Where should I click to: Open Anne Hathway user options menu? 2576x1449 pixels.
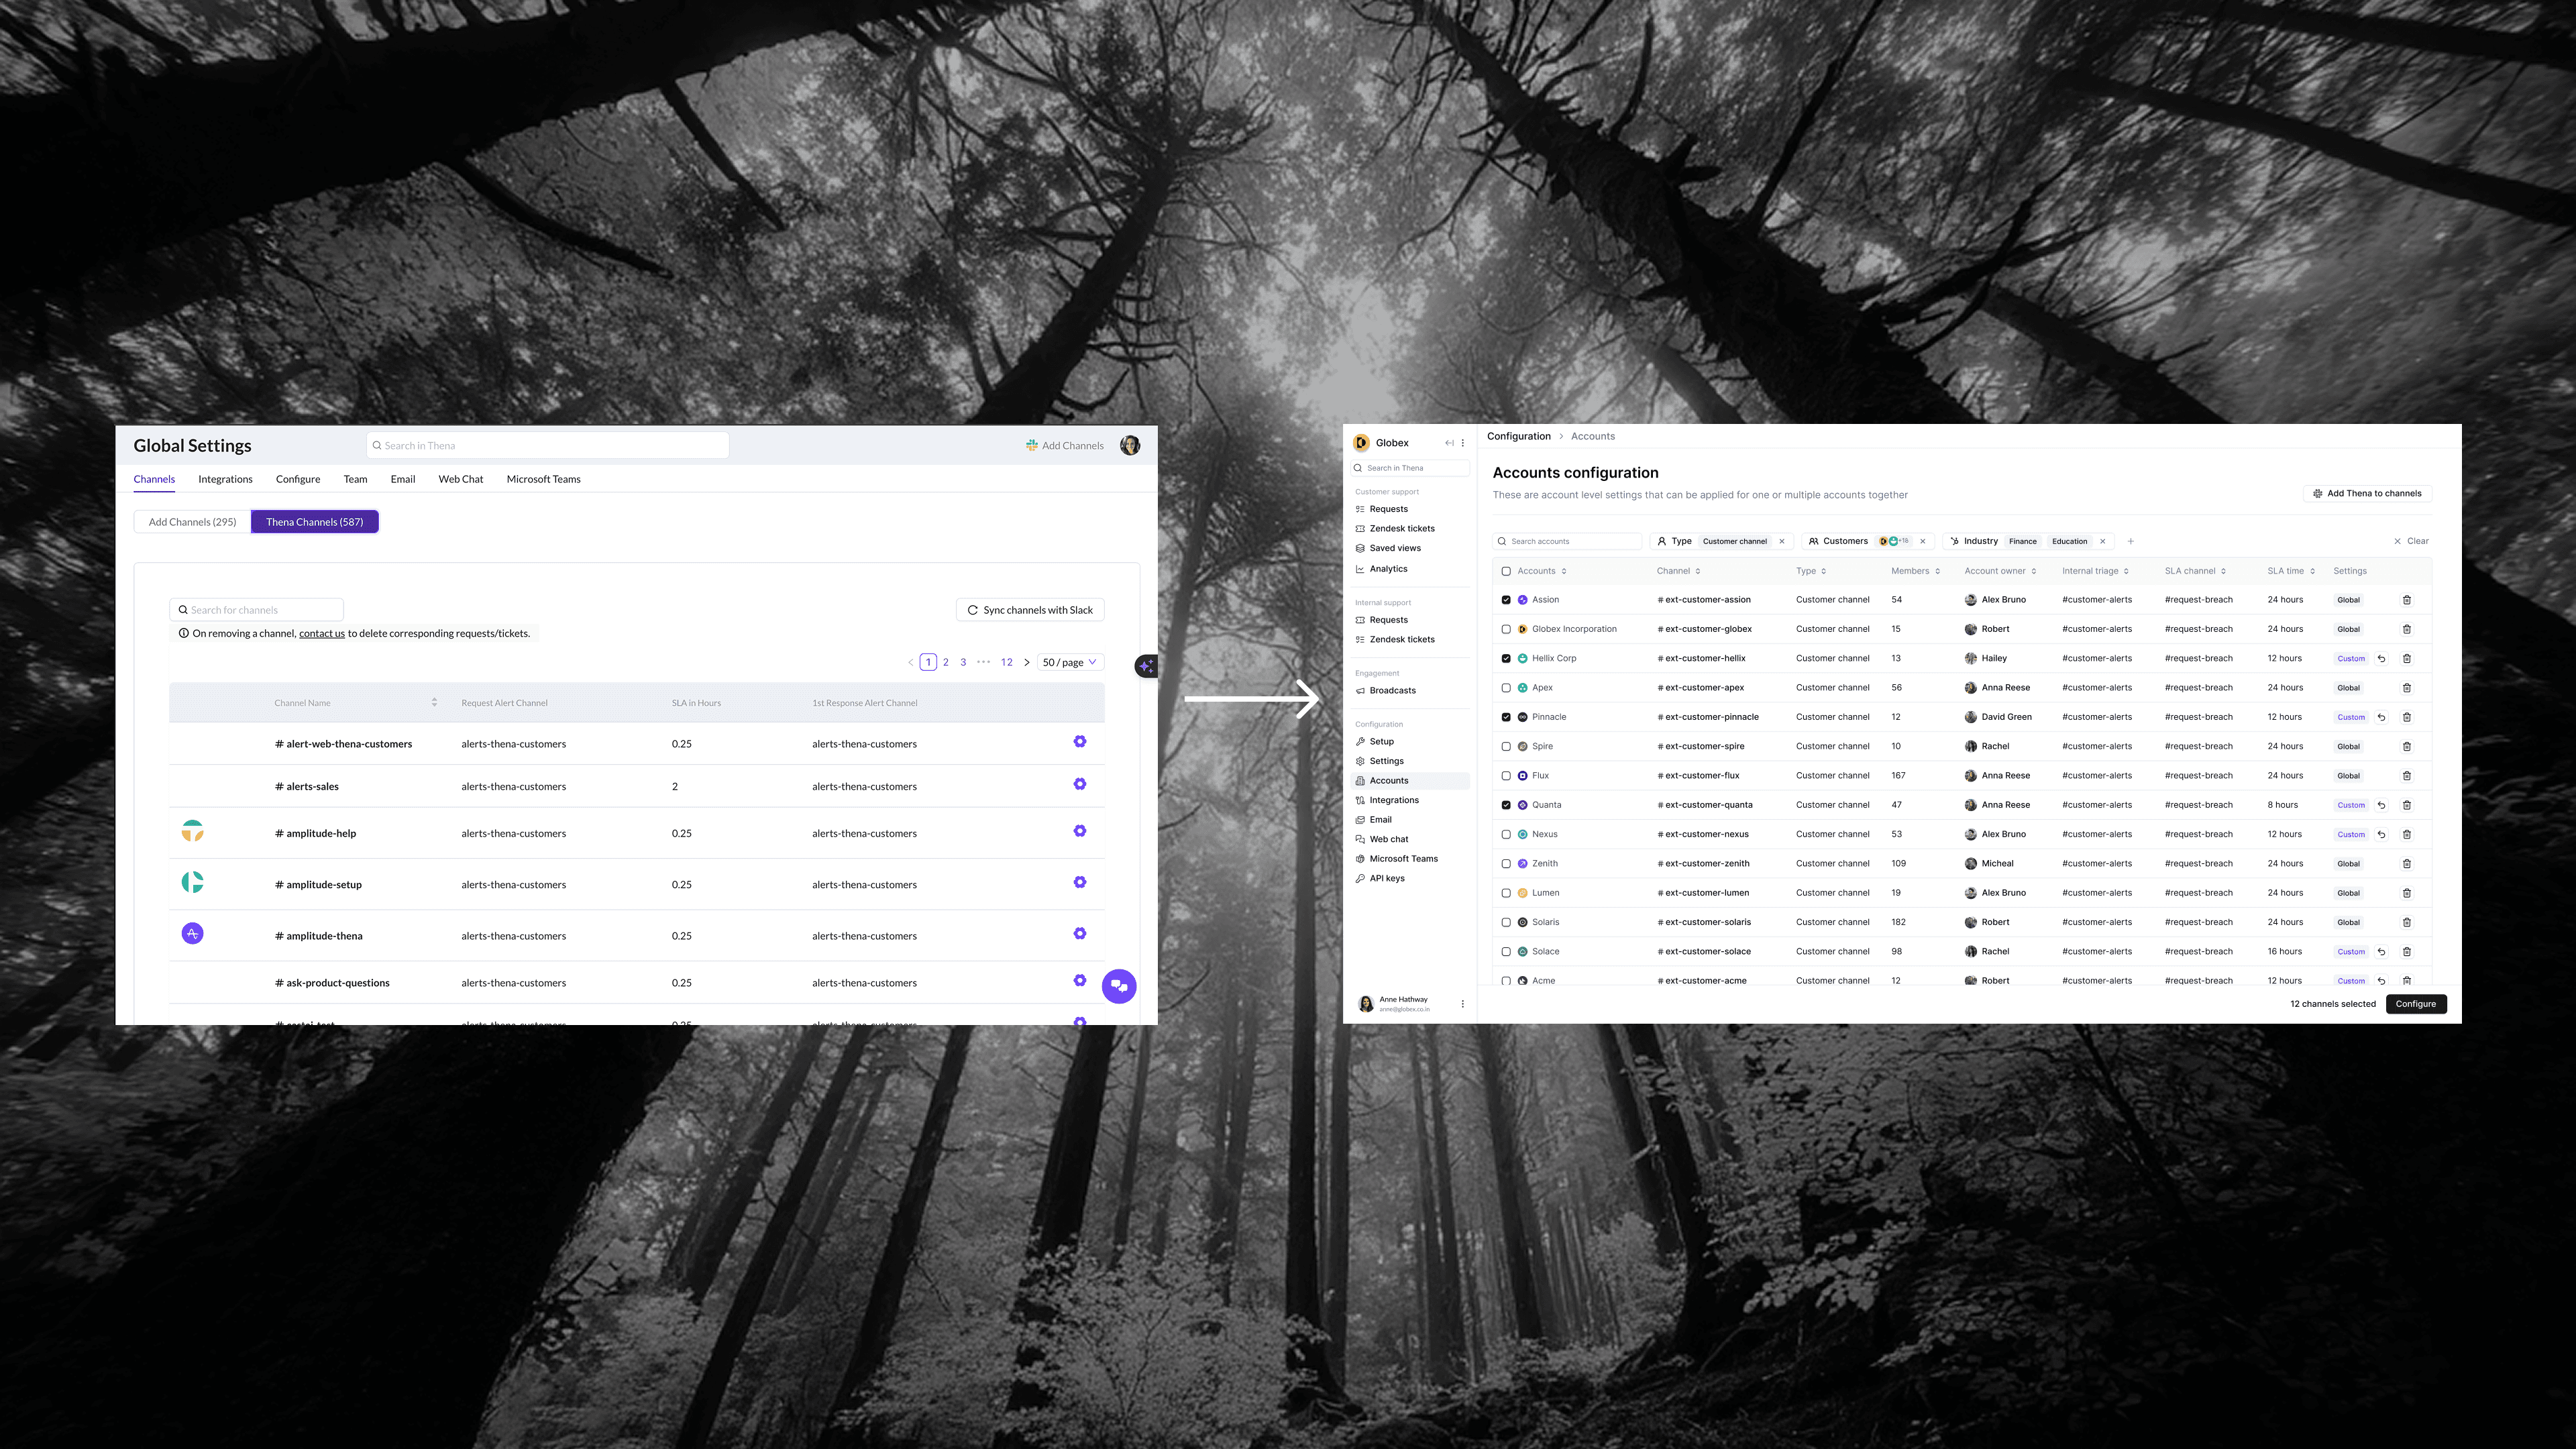pos(1462,1004)
